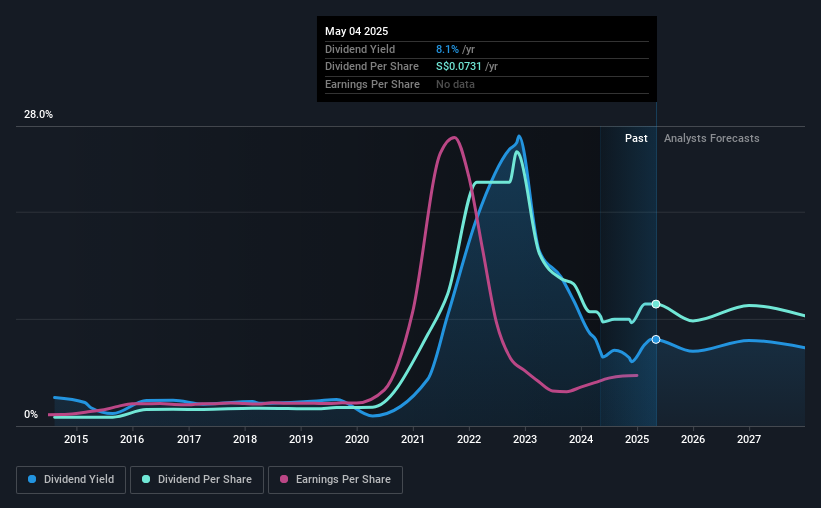
Task: Click the 2017 x-axis label
Action: (189, 439)
